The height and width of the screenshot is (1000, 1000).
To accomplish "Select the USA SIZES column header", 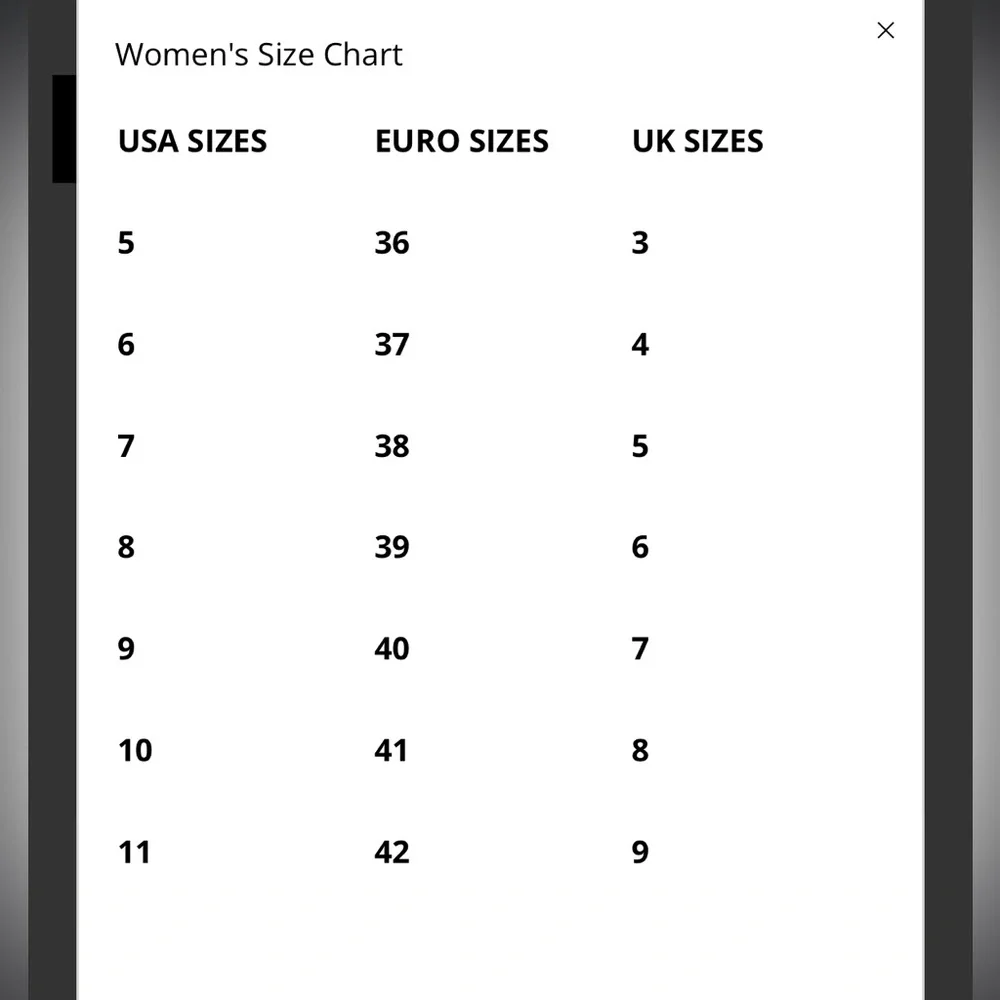I will 193,141.
